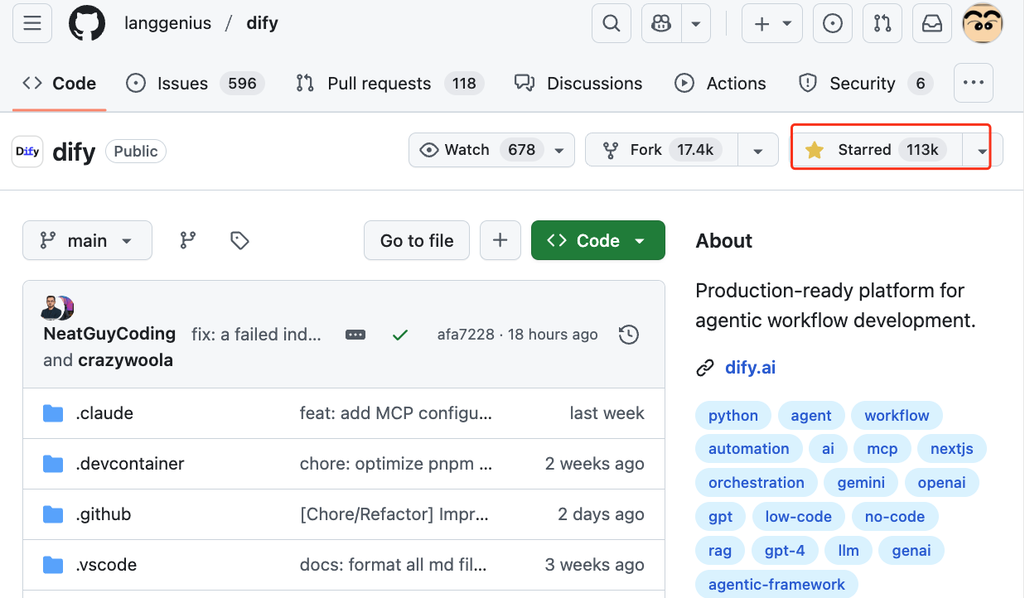
Task: Open pull requests icon in header
Action: [x=882, y=24]
